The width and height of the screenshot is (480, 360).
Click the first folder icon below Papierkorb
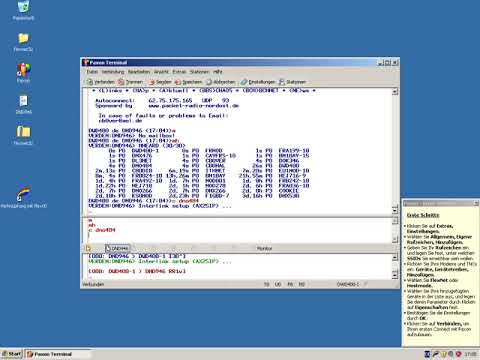pos(23,42)
